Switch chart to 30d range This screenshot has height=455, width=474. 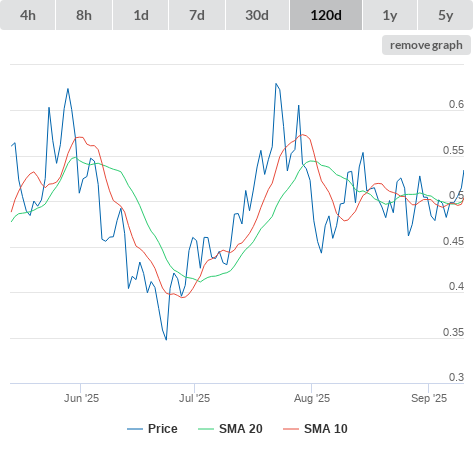[257, 15]
